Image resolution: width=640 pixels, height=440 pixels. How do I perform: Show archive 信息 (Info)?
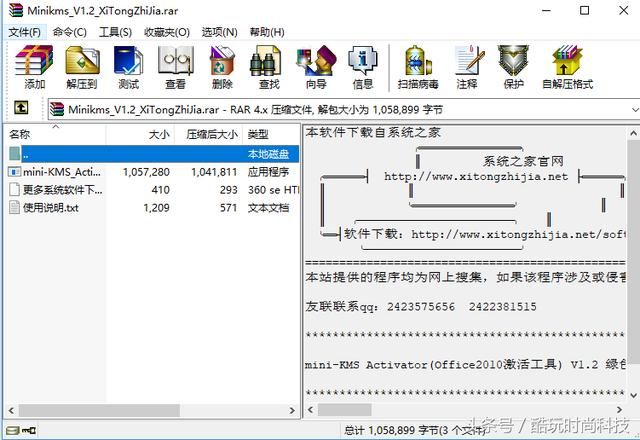pyautogui.click(x=362, y=60)
